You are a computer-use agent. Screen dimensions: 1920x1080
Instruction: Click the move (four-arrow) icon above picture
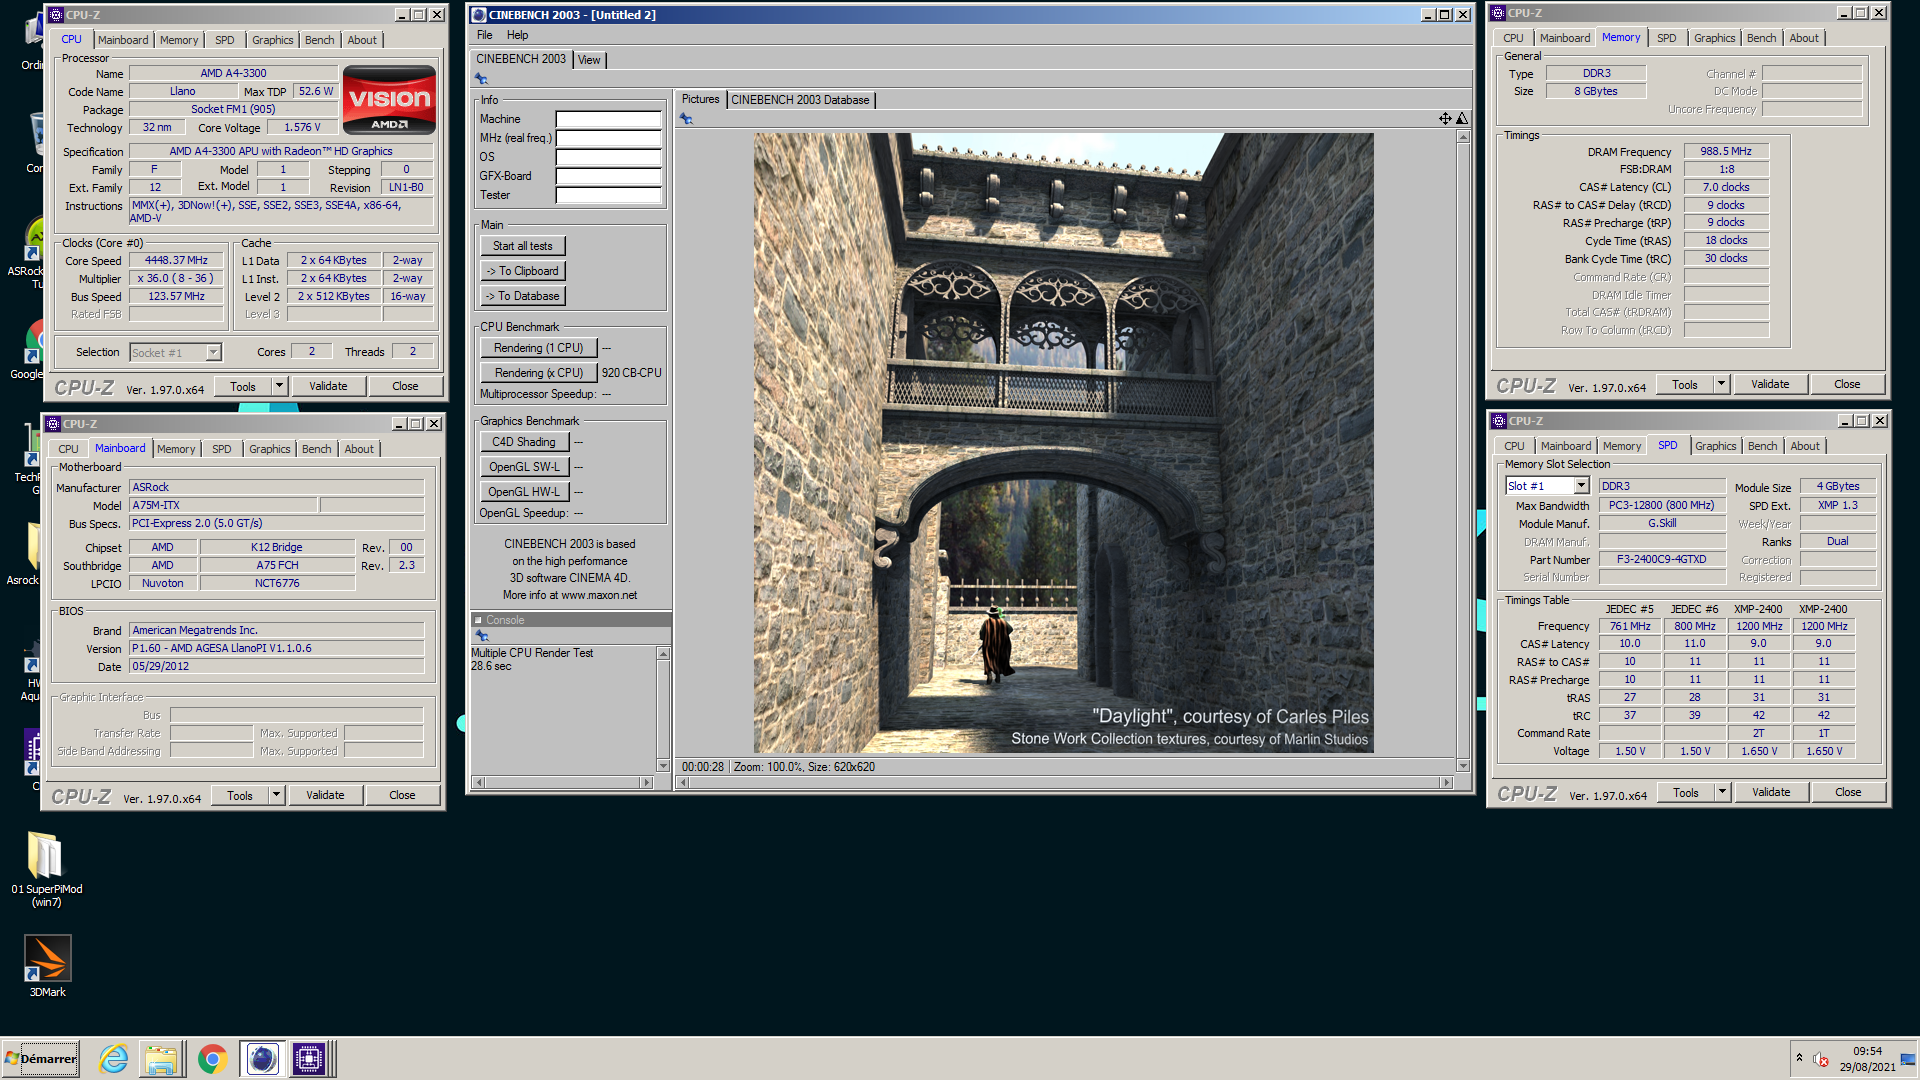click(1445, 119)
